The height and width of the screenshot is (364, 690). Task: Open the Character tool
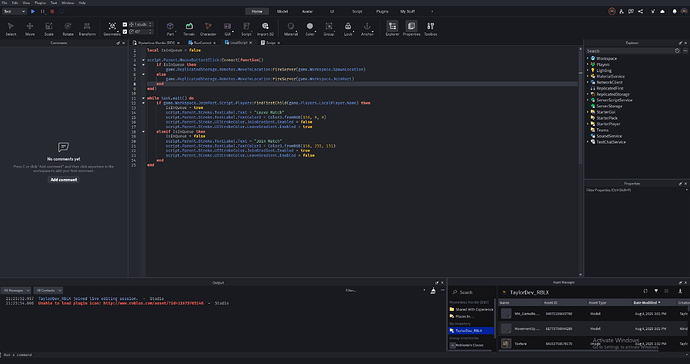(208, 29)
